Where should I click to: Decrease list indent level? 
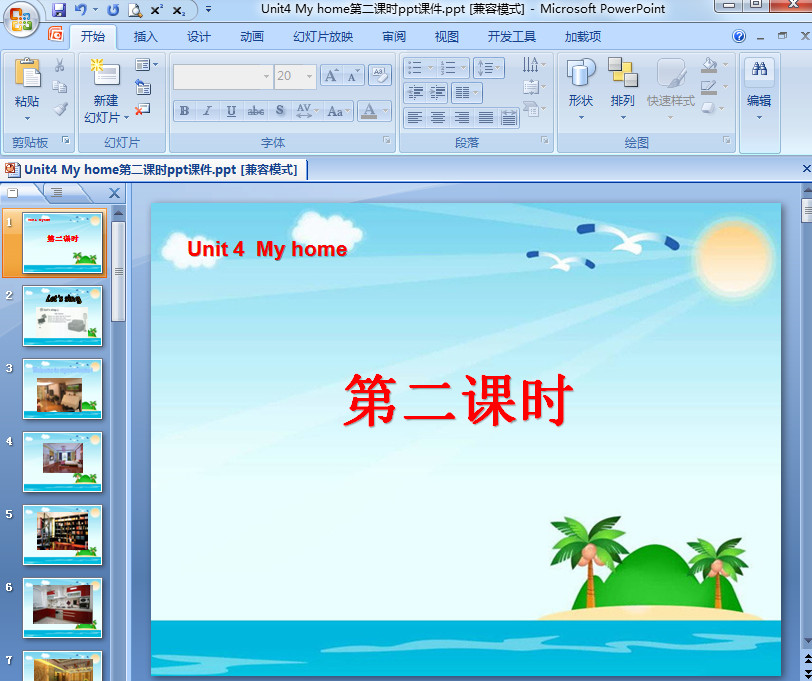coord(415,93)
